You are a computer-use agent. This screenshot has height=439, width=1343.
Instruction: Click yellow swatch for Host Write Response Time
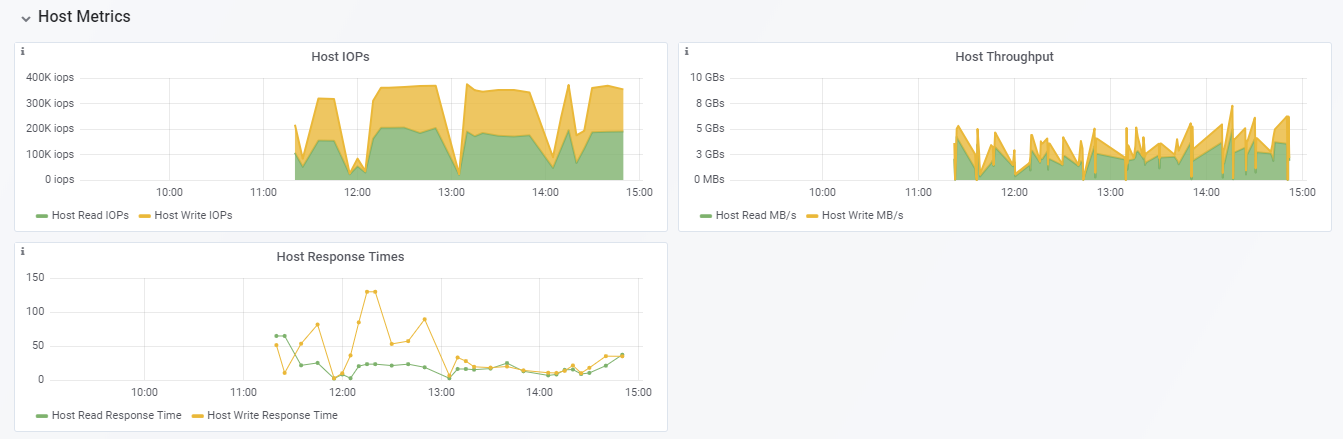click(197, 416)
